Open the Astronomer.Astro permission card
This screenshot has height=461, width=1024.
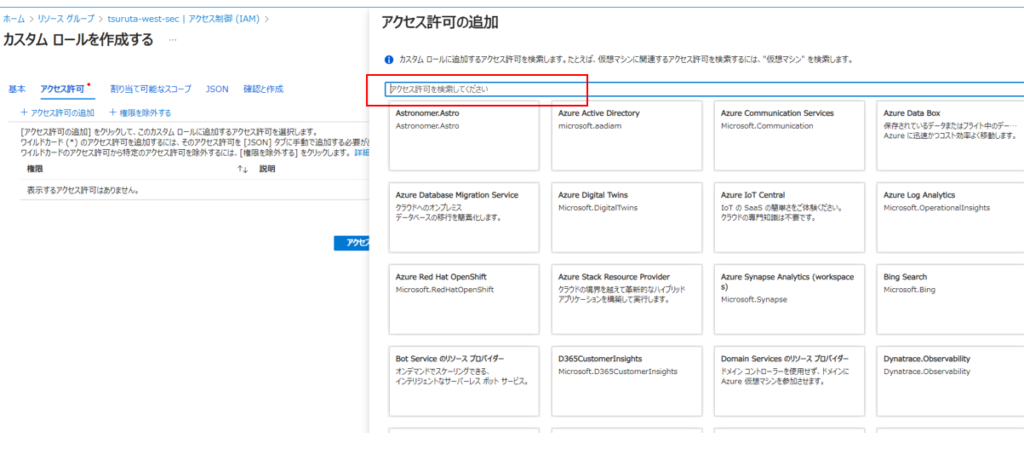point(464,135)
